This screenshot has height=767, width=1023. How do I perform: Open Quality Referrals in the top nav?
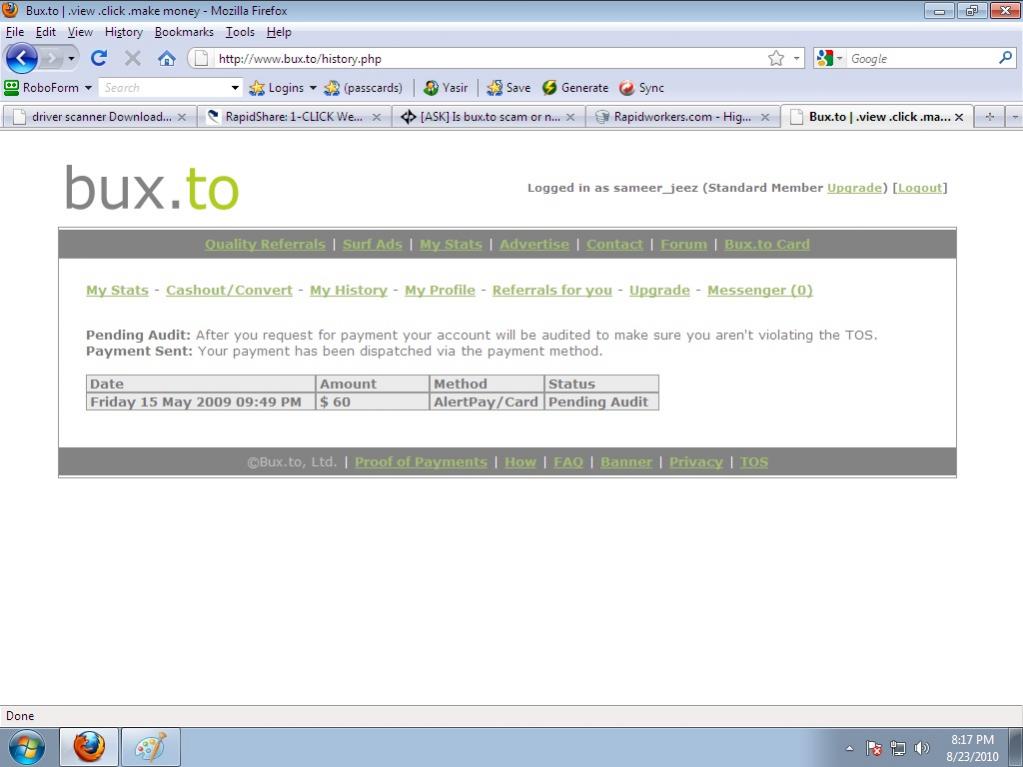[265, 244]
